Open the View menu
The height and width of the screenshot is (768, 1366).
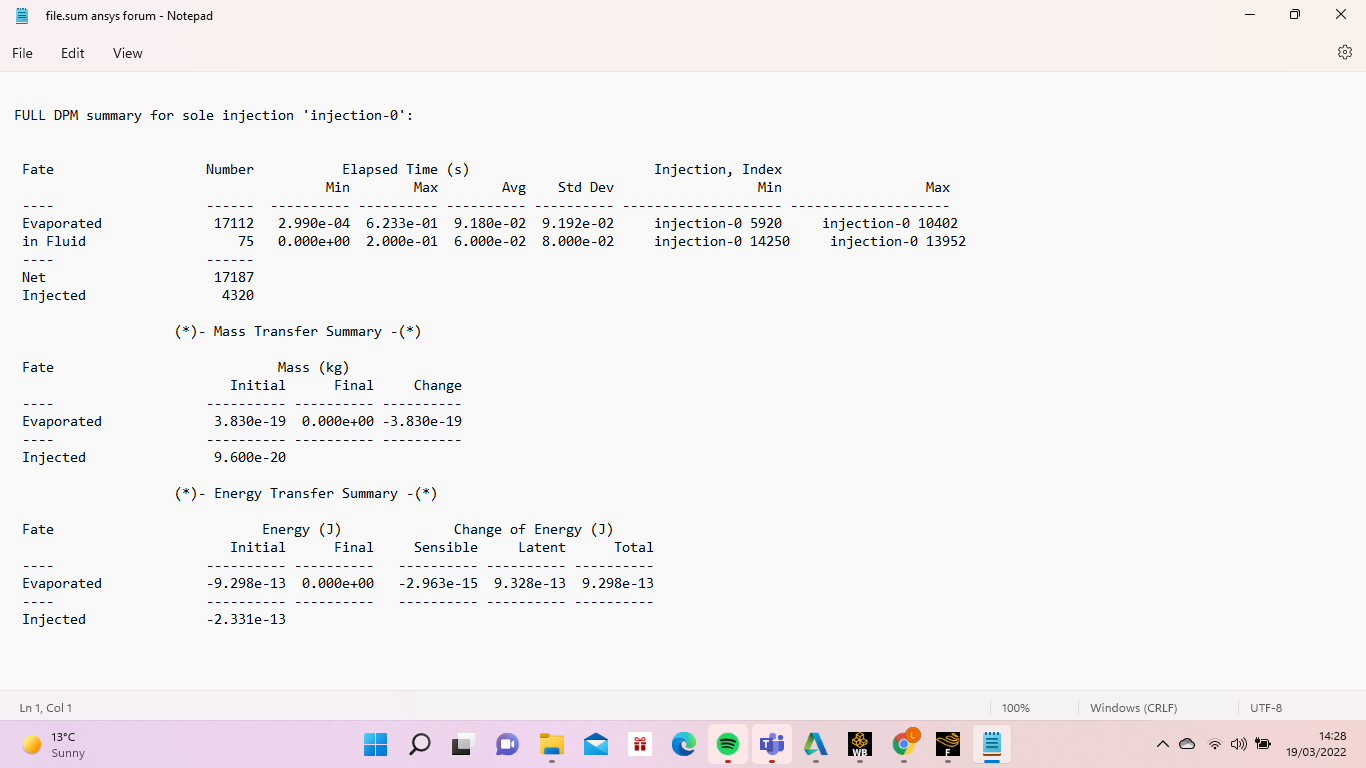(x=127, y=53)
